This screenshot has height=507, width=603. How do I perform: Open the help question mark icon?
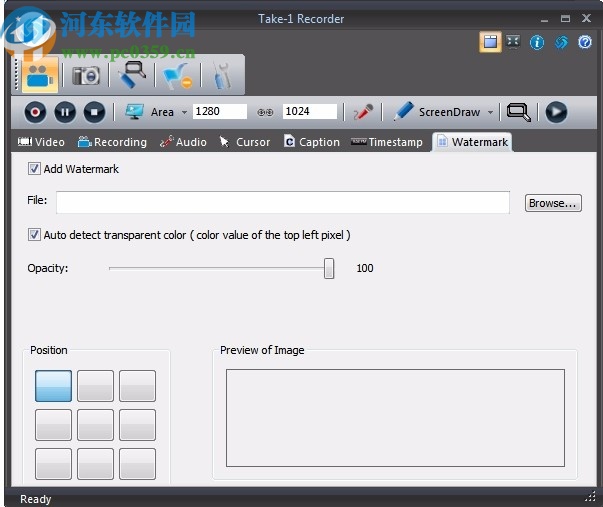point(585,42)
